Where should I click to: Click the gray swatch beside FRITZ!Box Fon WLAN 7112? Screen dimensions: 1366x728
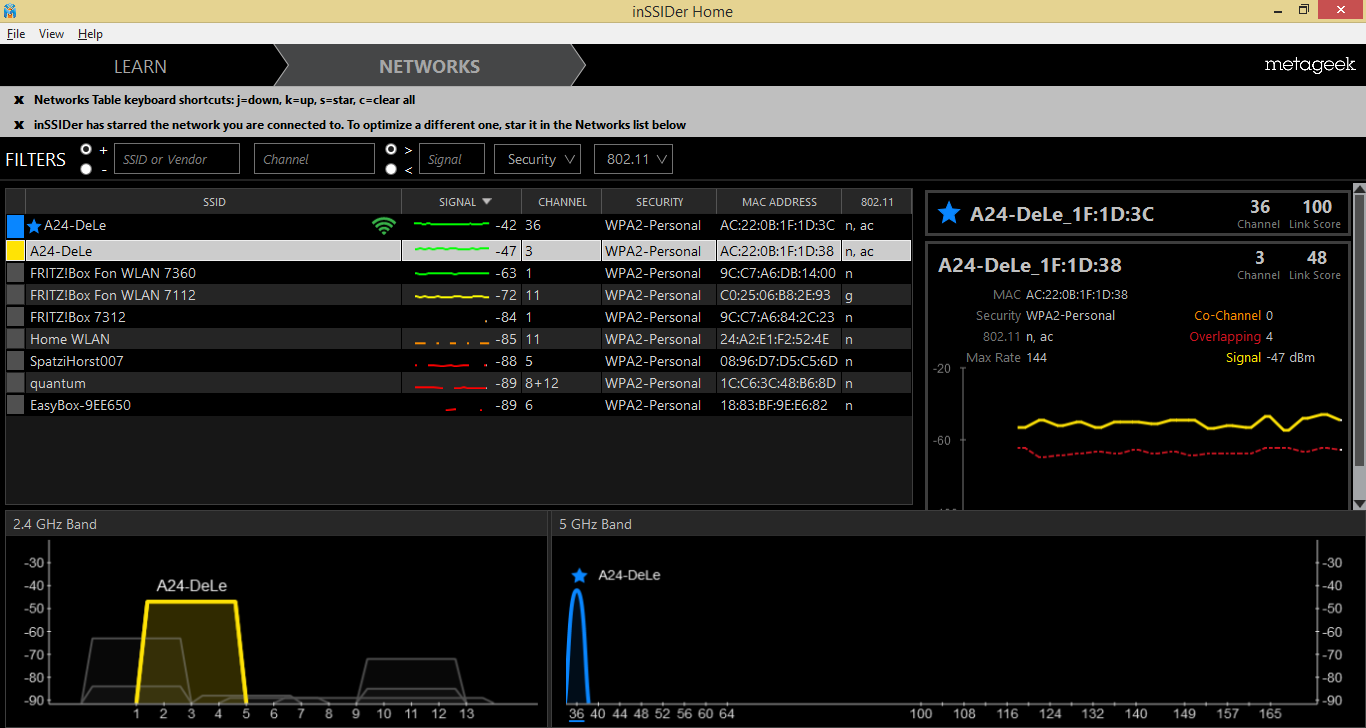pyautogui.click(x=15, y=295)
